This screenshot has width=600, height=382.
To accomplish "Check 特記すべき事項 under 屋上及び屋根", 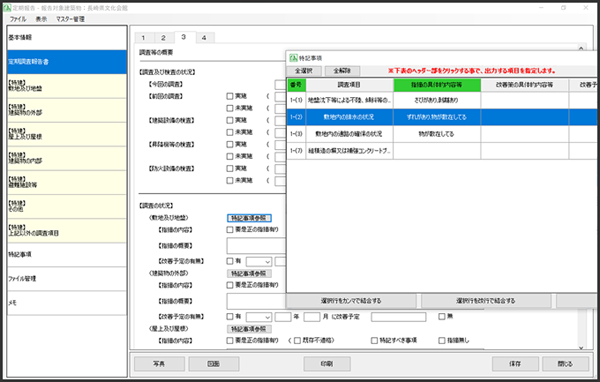I will tap(374, 340).
